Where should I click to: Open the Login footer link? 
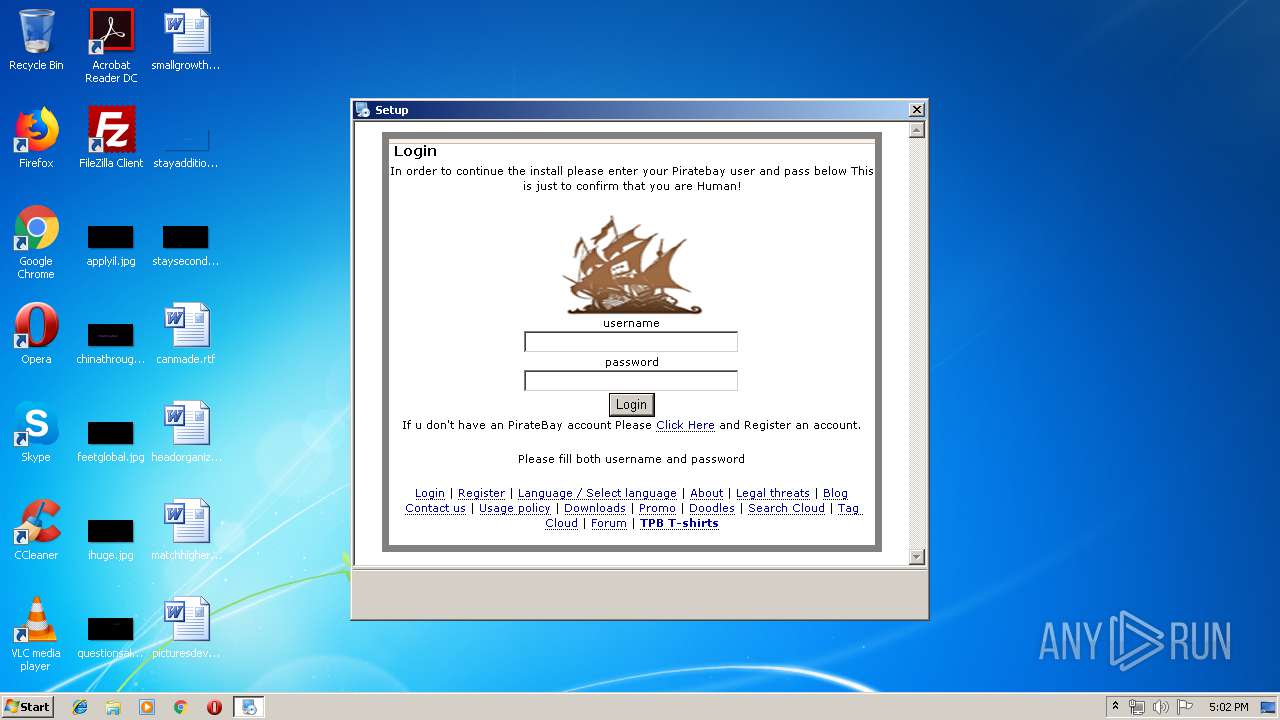click(430, 493)
